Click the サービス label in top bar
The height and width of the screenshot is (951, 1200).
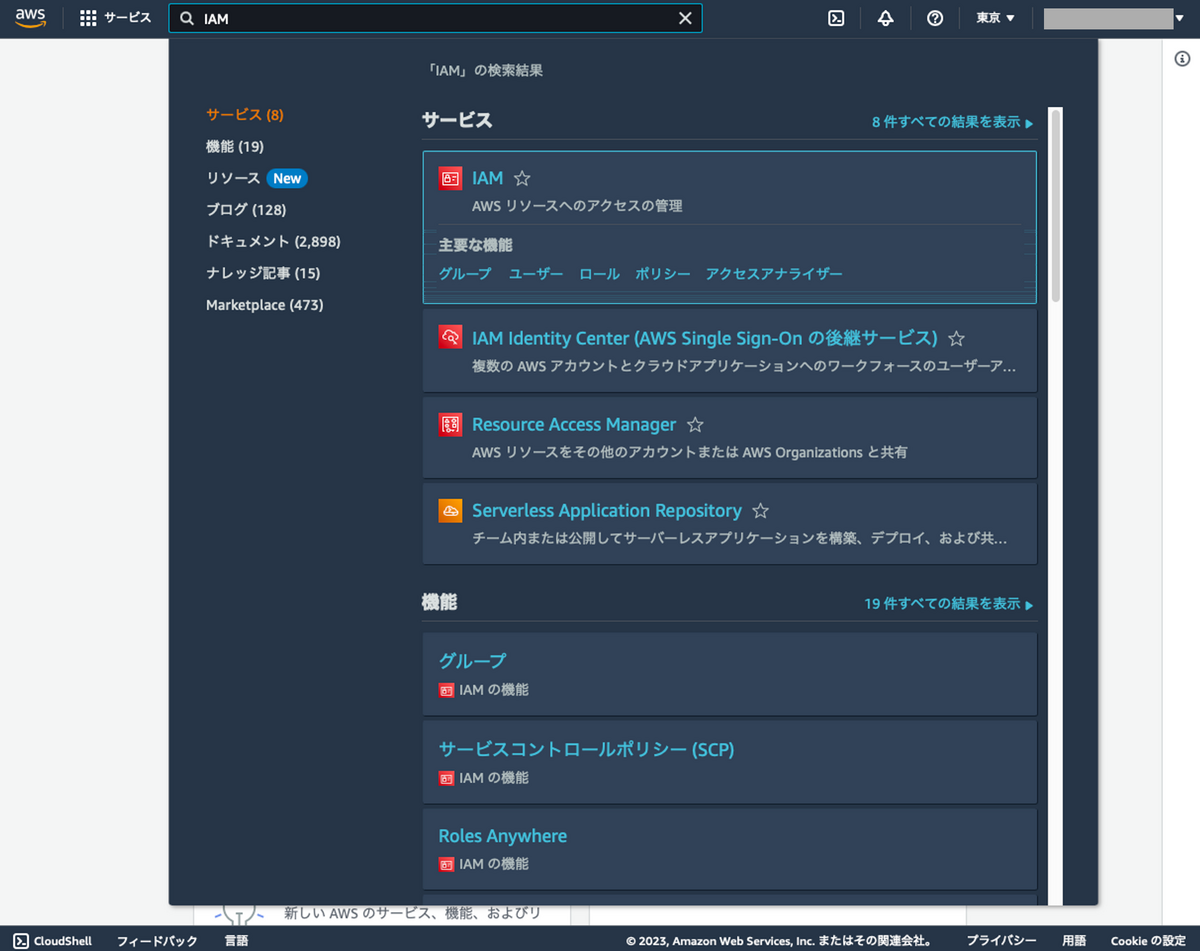pyautogui.click(x=128, y=18)
